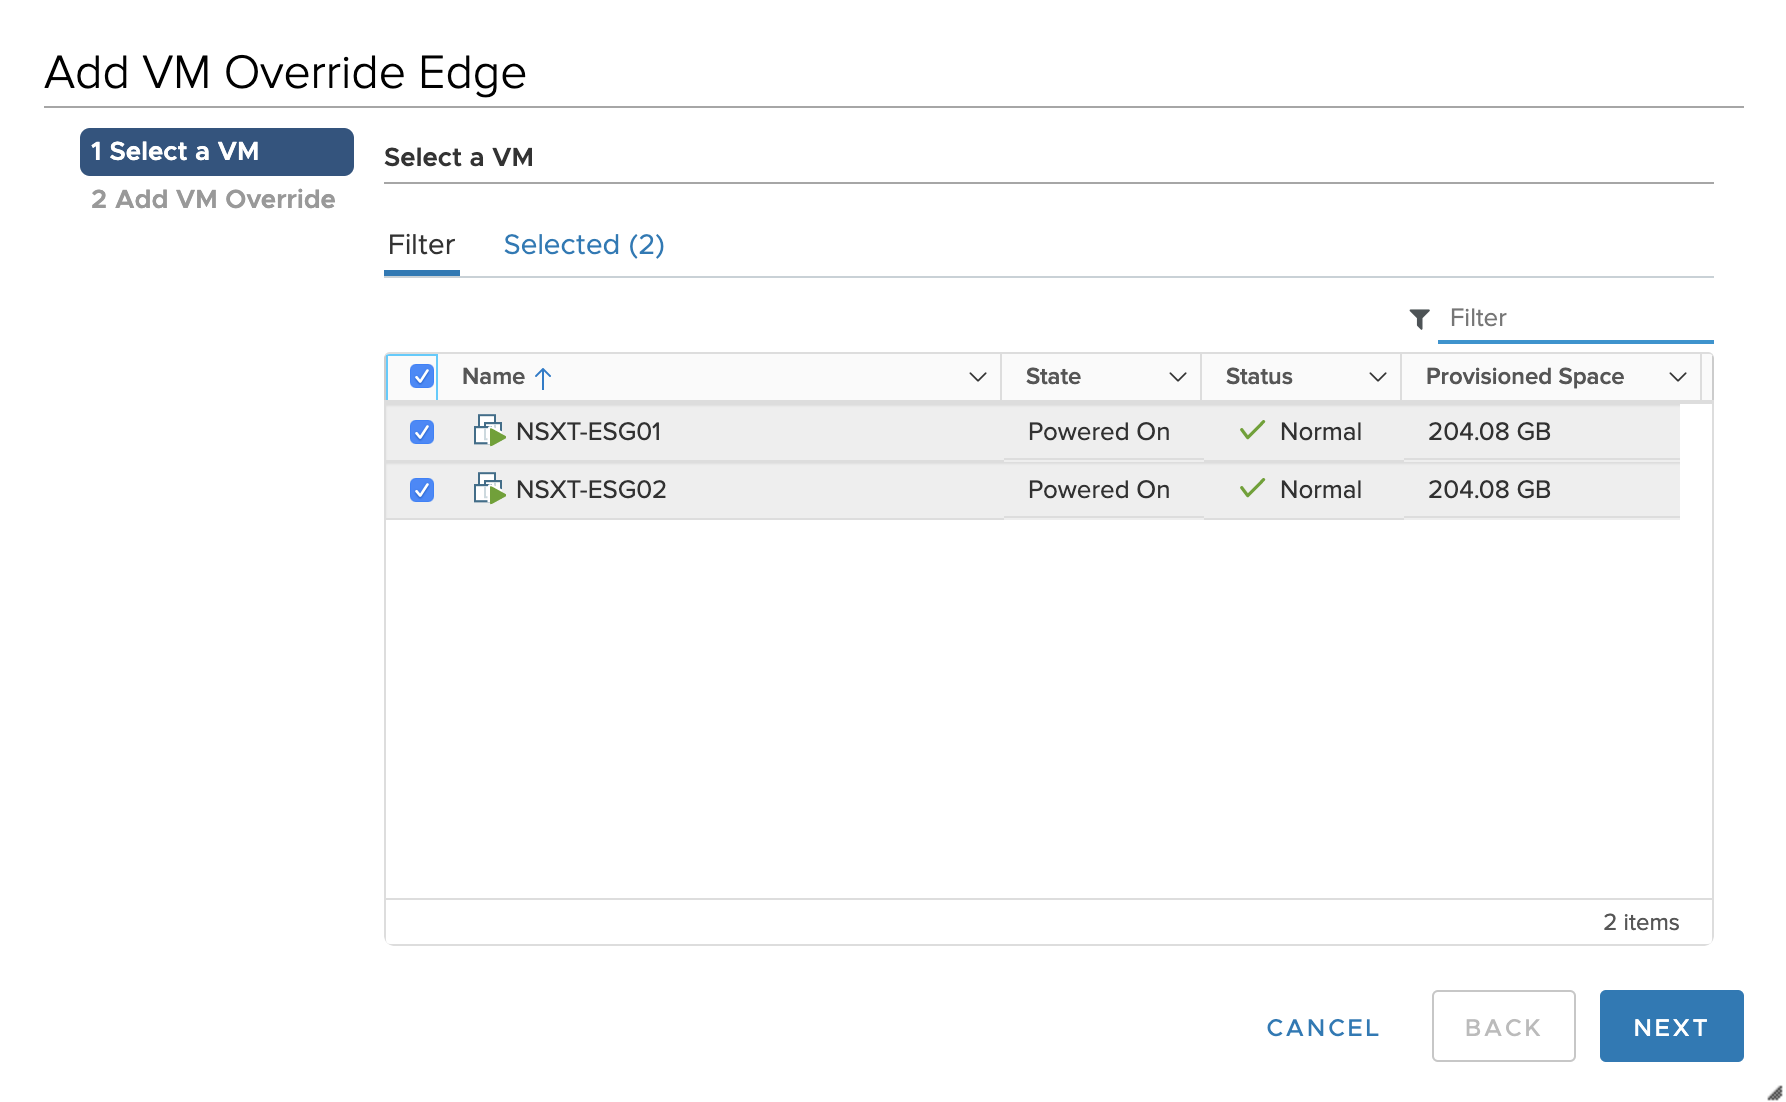Click the NEXT button
Image resolution: width=1786 pixels, height=1102 pixels.
(1670, 1026)
